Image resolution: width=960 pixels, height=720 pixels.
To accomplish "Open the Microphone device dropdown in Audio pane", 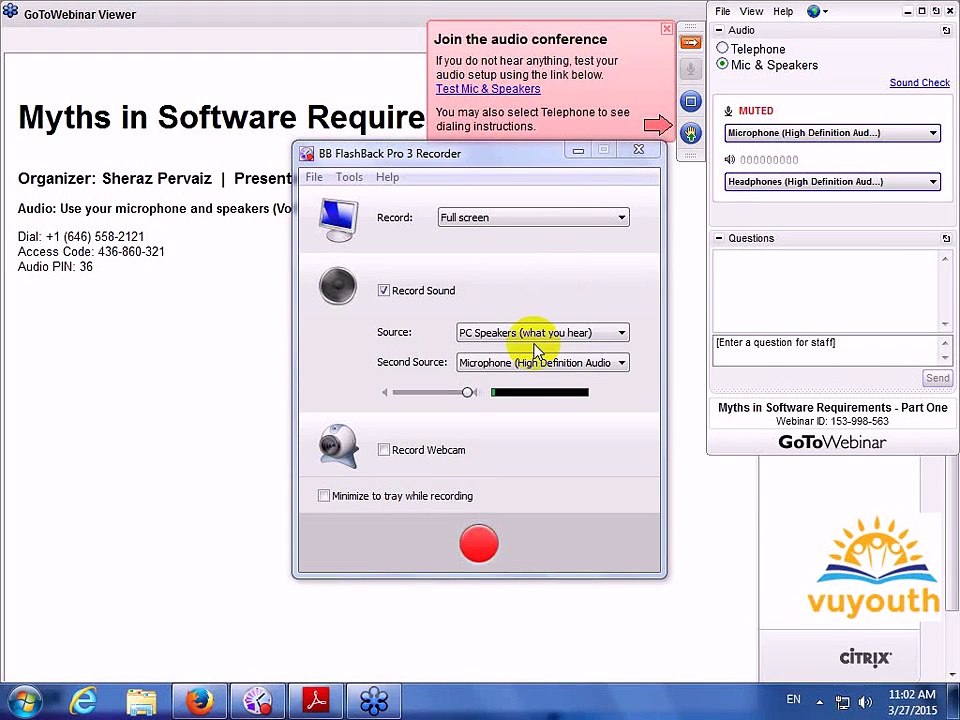I will 833,133.
